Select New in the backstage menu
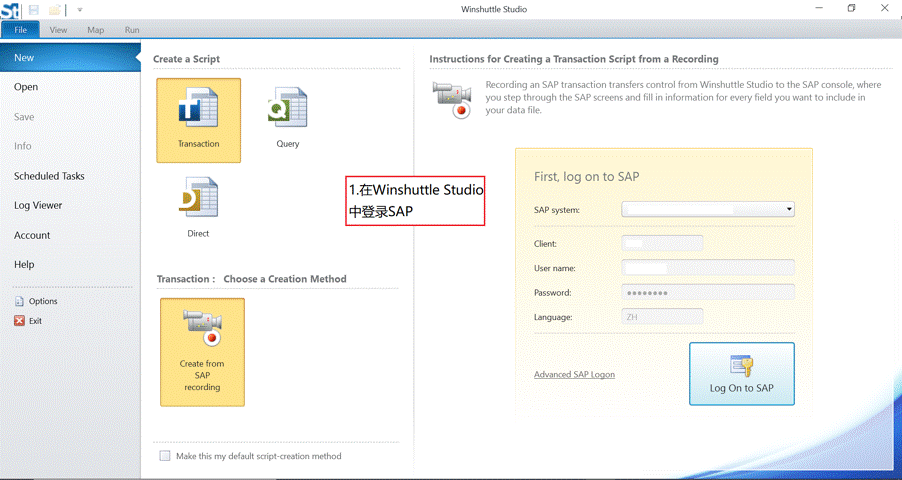Screen dimensions: 902x480 70,58
